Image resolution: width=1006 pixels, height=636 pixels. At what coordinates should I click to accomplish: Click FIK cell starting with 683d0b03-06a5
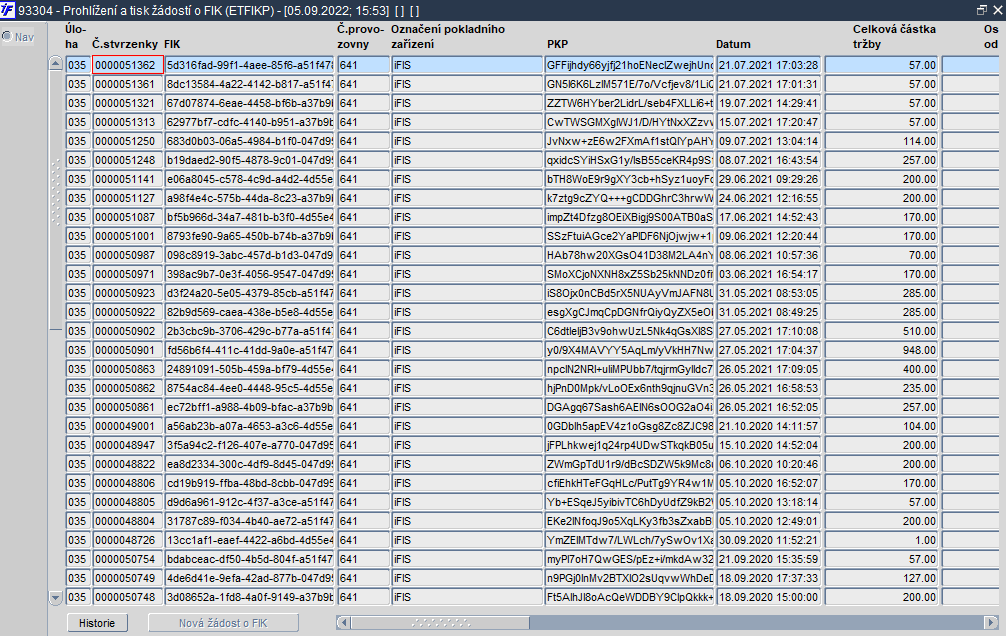point(250,141)
